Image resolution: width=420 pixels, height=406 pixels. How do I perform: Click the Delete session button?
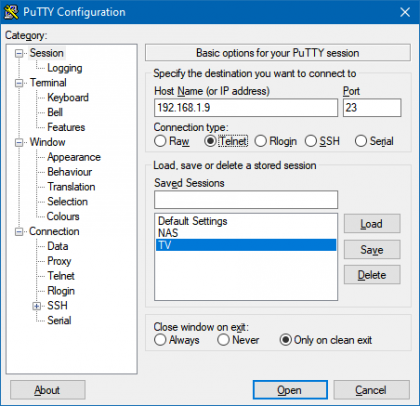tap(372, 275)
